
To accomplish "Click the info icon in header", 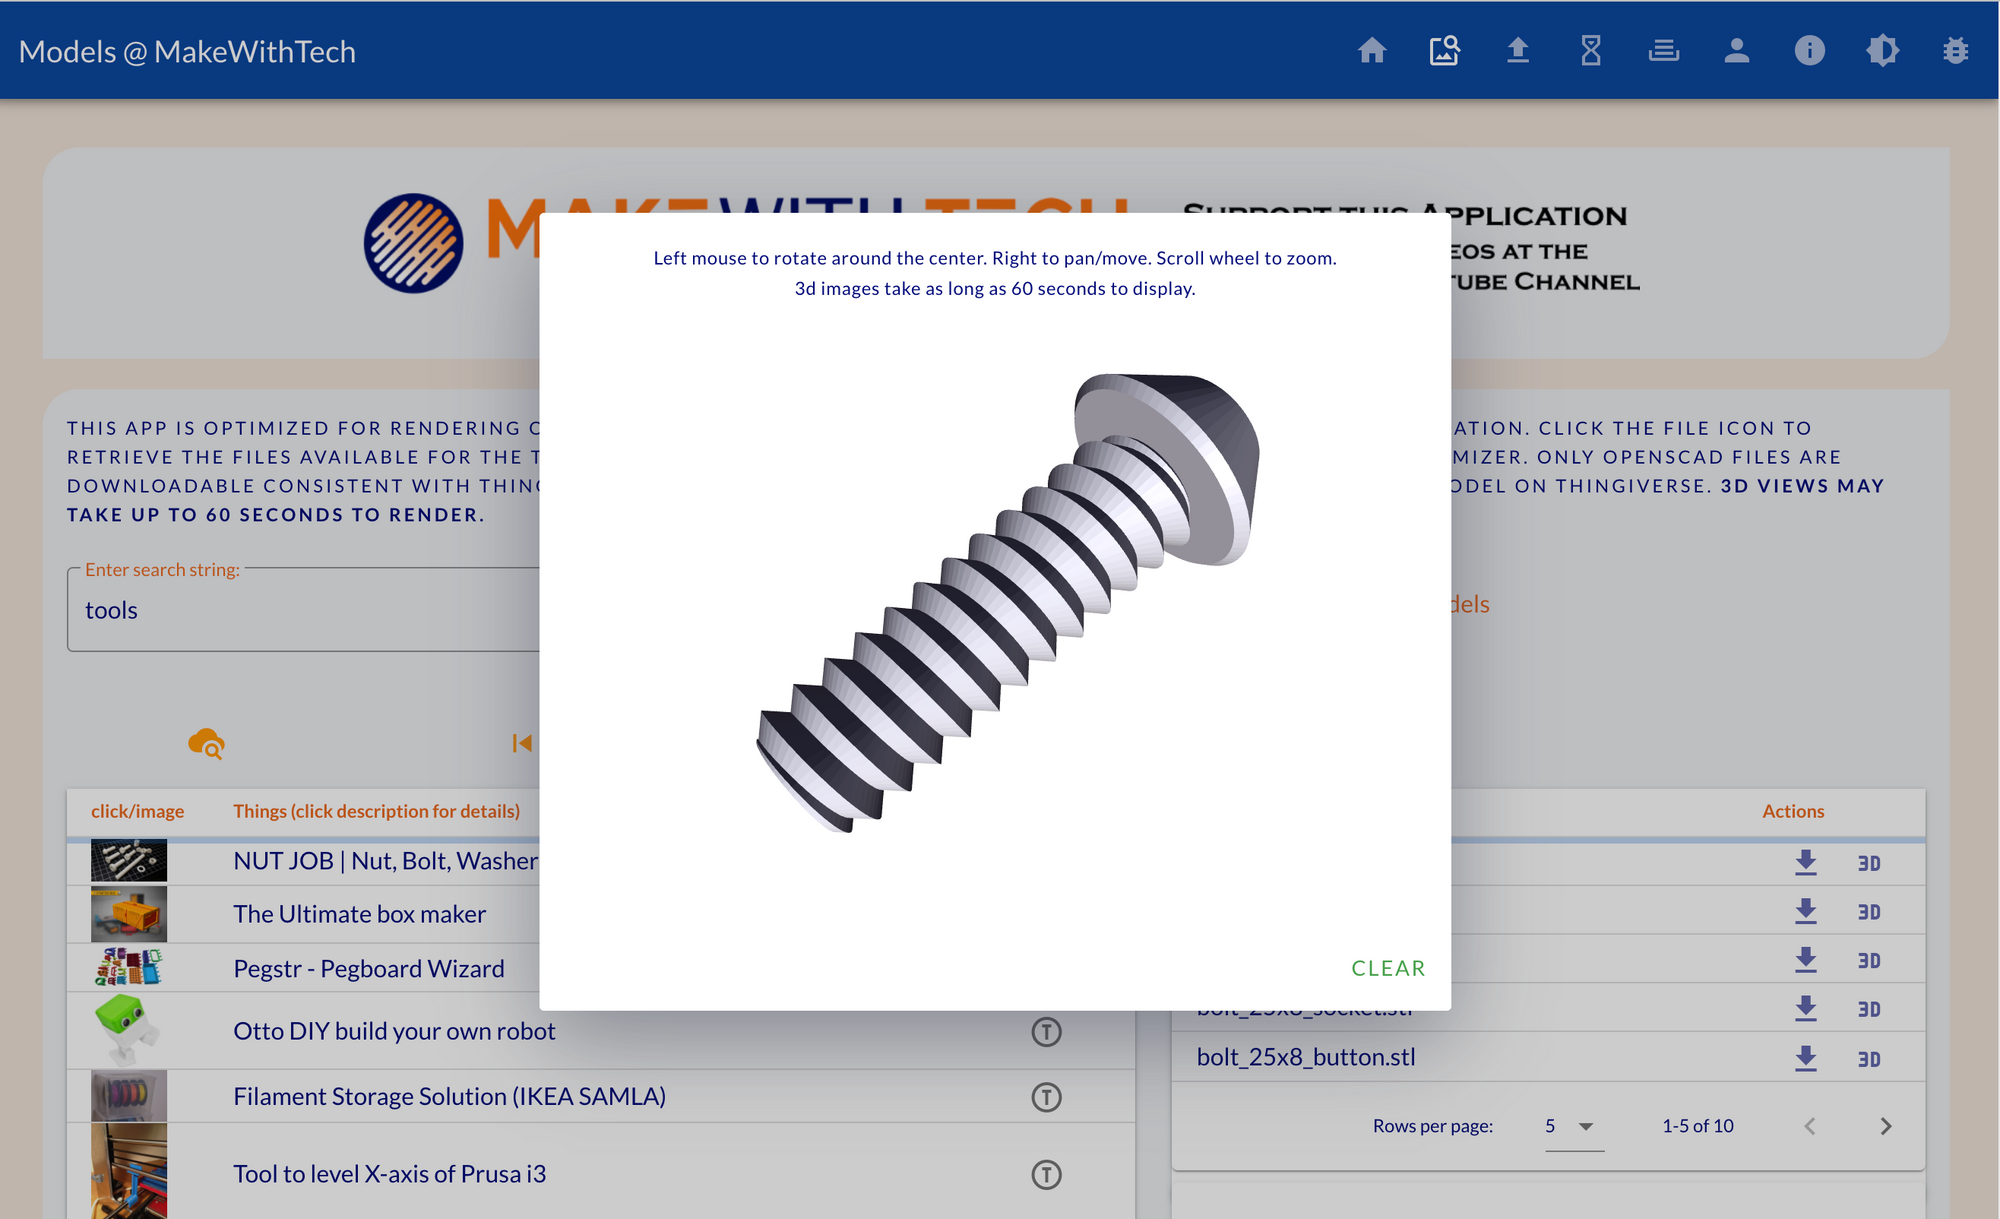I will point(1809,50).
